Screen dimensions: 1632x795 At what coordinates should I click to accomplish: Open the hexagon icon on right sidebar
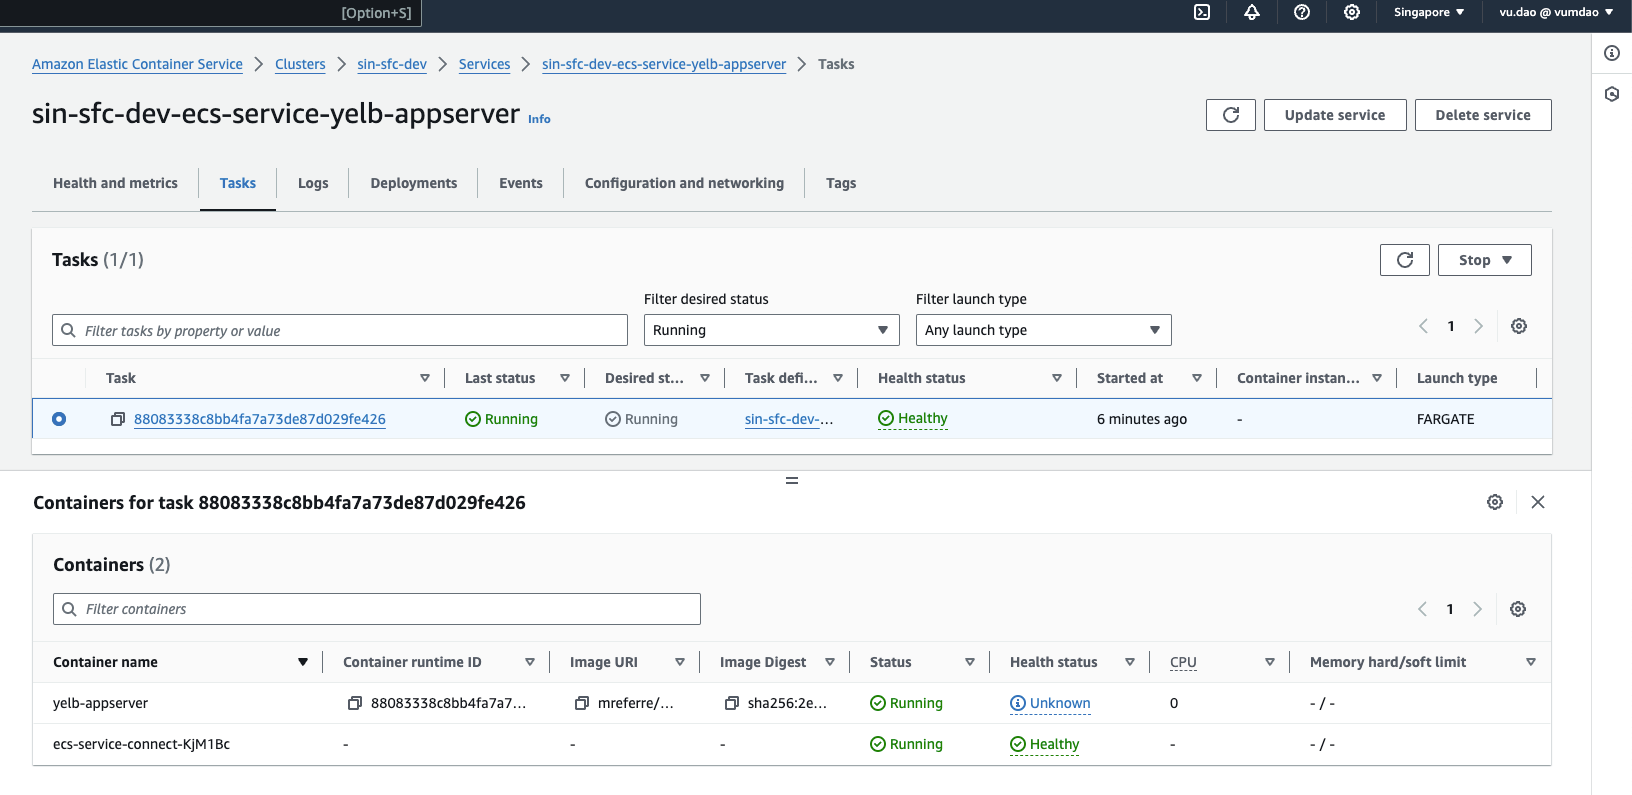pyautogui.click(x=1612, y=94)
